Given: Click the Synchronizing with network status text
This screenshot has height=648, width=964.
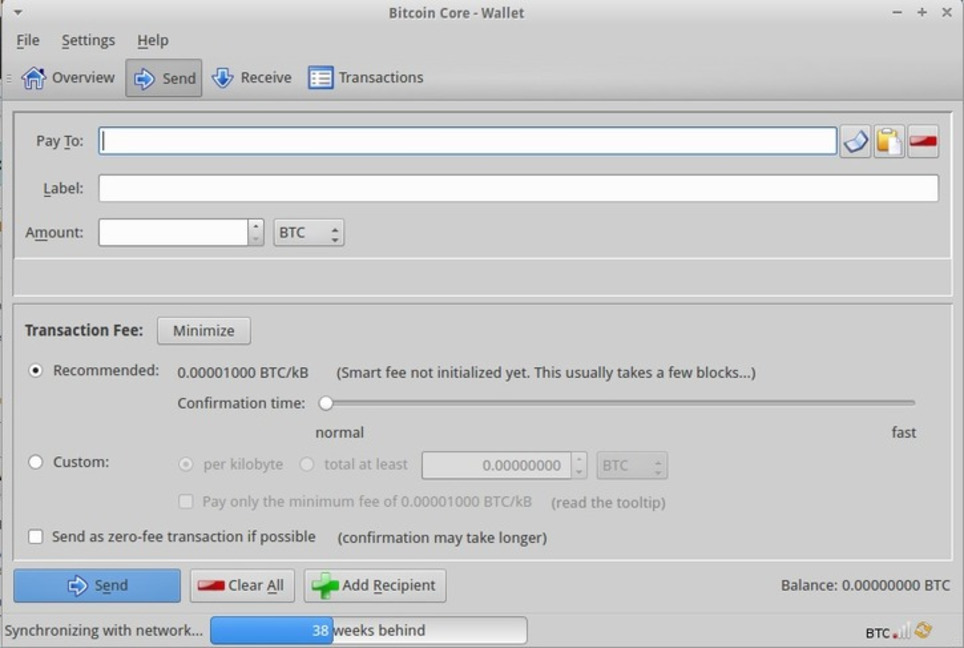Looking at the screenshot, I should 103,631.
